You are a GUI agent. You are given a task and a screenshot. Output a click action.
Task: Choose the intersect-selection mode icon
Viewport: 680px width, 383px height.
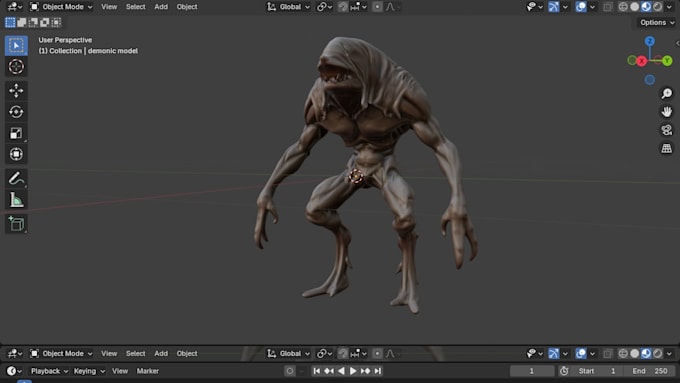[x=56, y=23]
